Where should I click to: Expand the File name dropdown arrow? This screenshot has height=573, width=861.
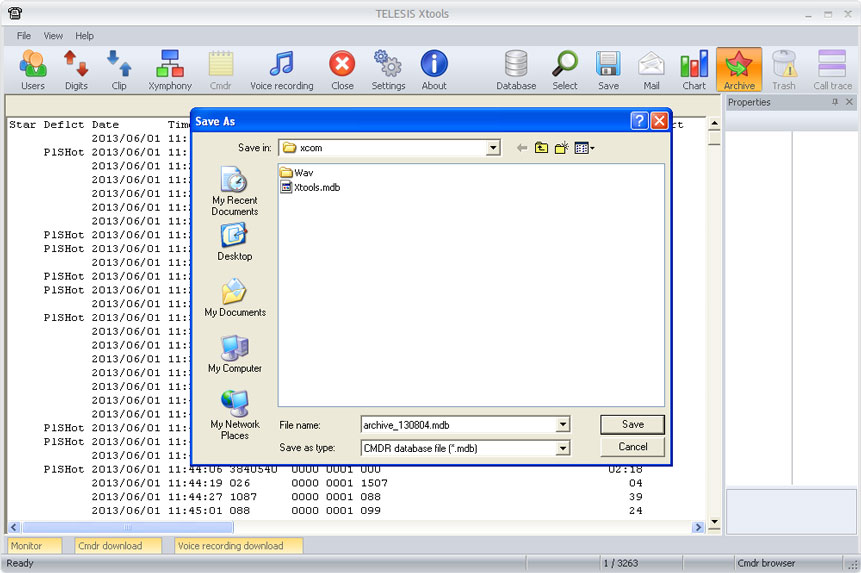point(563,425)
